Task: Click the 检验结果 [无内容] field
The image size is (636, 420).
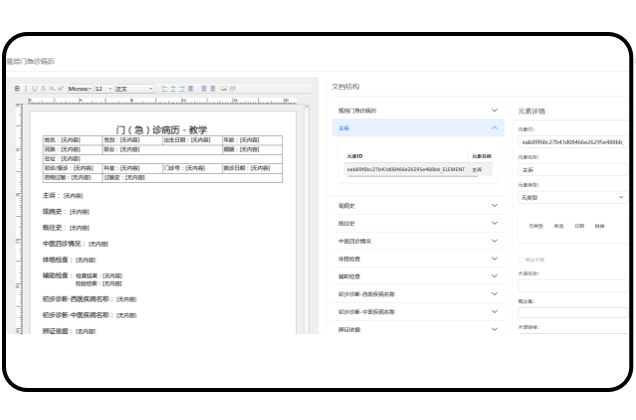Action: 99,283
